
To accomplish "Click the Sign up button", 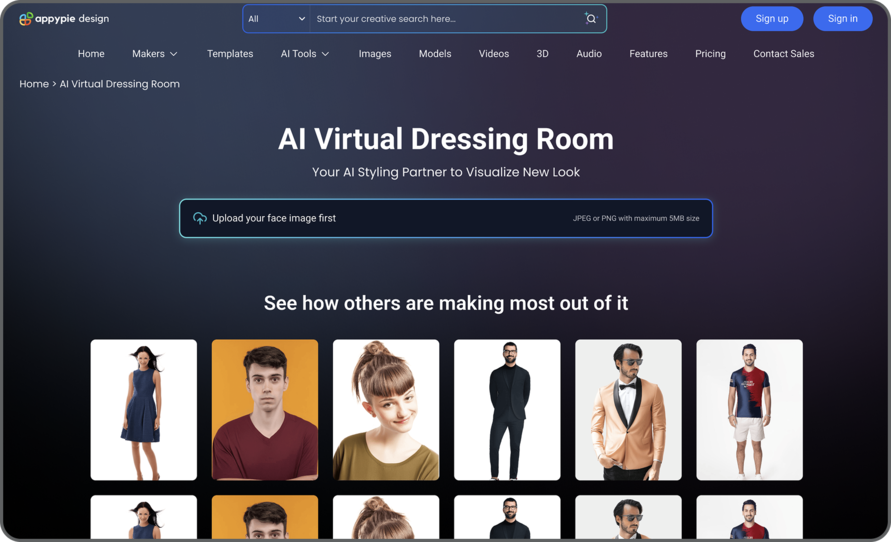I will pyautogui.click(x=772, y=19).
